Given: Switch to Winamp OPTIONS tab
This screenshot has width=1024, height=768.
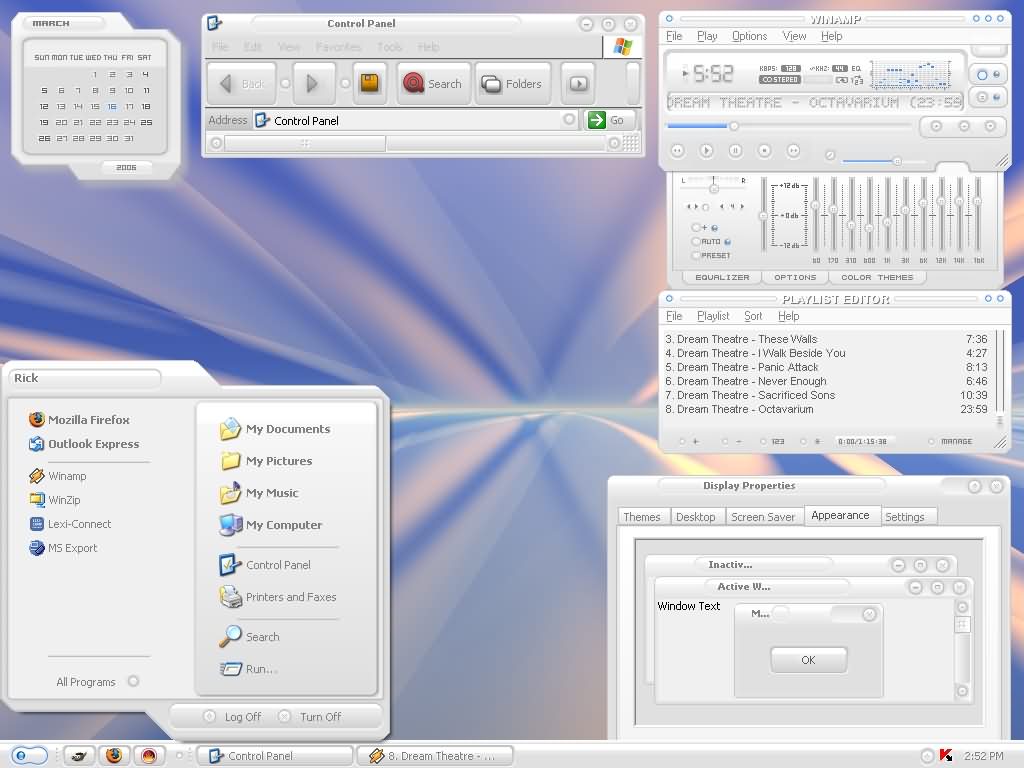Looking at the screenshot, I should point(795,278).
